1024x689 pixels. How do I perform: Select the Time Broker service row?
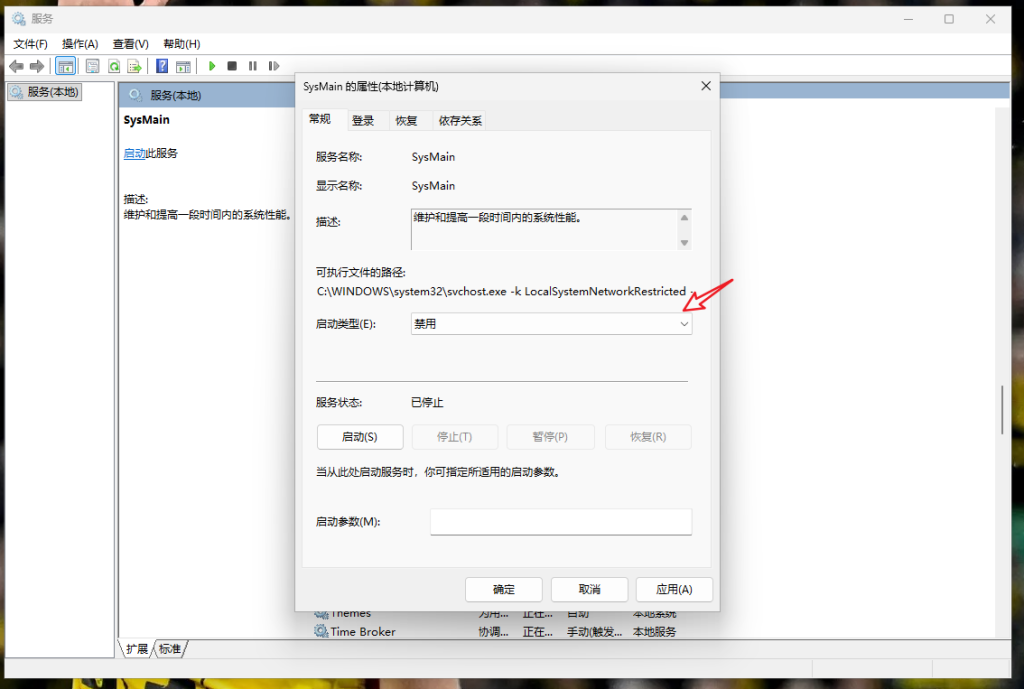click(x=496, y=632)
